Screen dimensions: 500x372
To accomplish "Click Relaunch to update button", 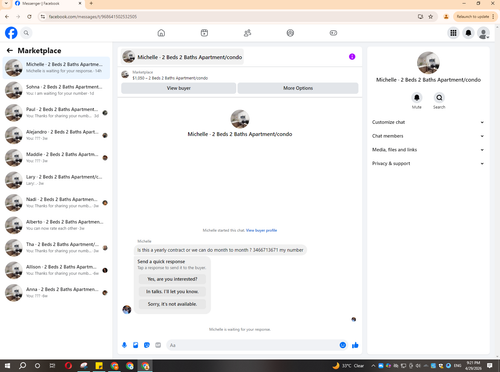I will [475, 16].
